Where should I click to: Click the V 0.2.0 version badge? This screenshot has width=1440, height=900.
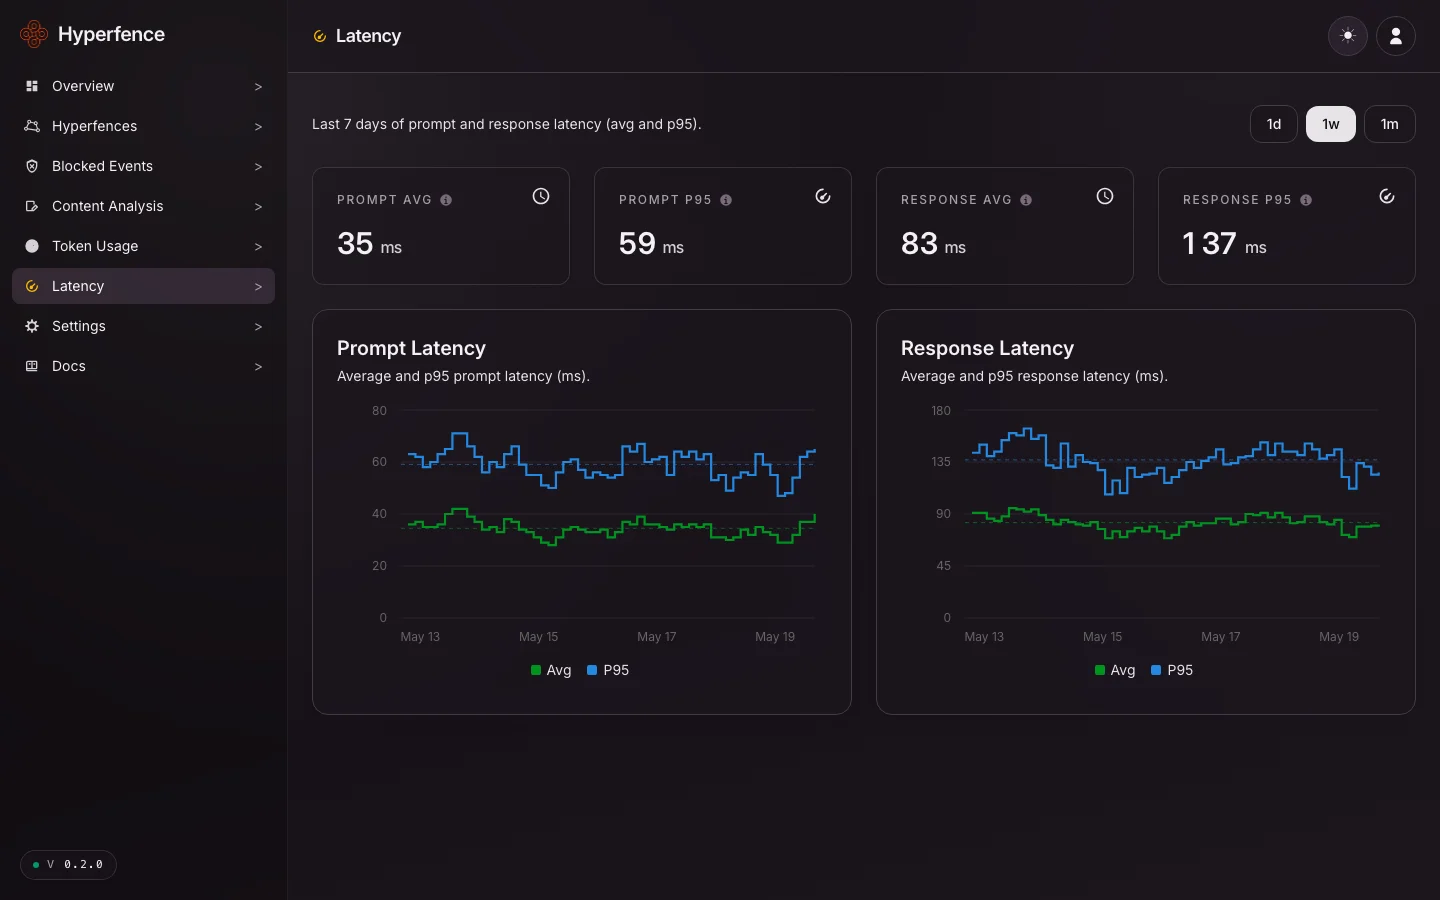(x=68, y=865)
